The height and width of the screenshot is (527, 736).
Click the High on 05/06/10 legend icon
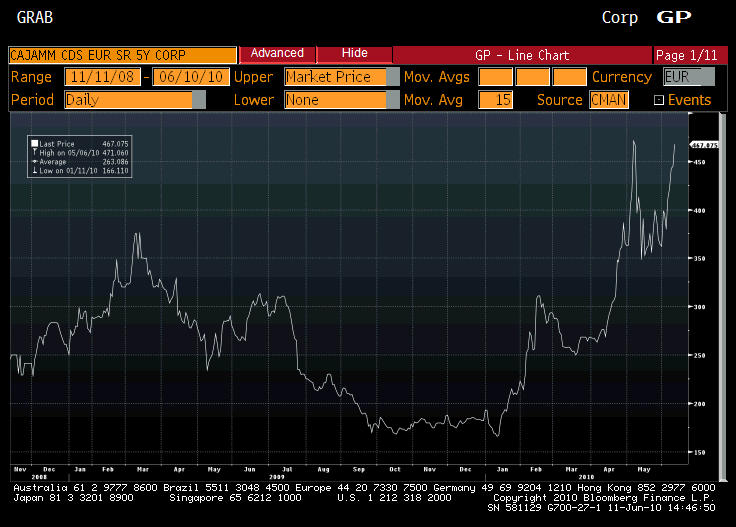(x=34, y=153)
